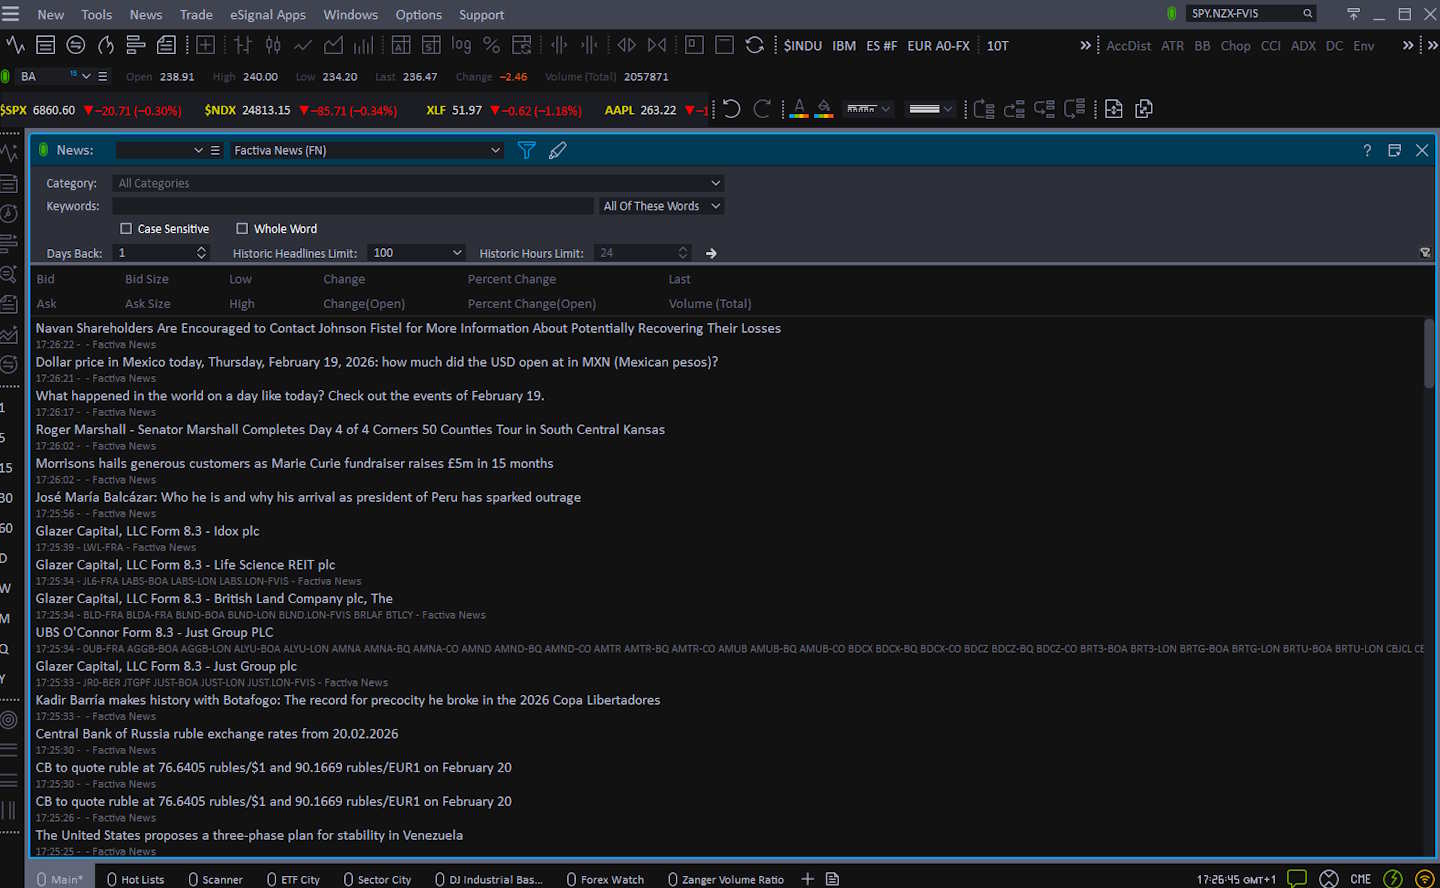The width and height of the screenshot is (1440, 888).
Task: Expand the News symbol dropdown arrow
Action: [198, 150]
